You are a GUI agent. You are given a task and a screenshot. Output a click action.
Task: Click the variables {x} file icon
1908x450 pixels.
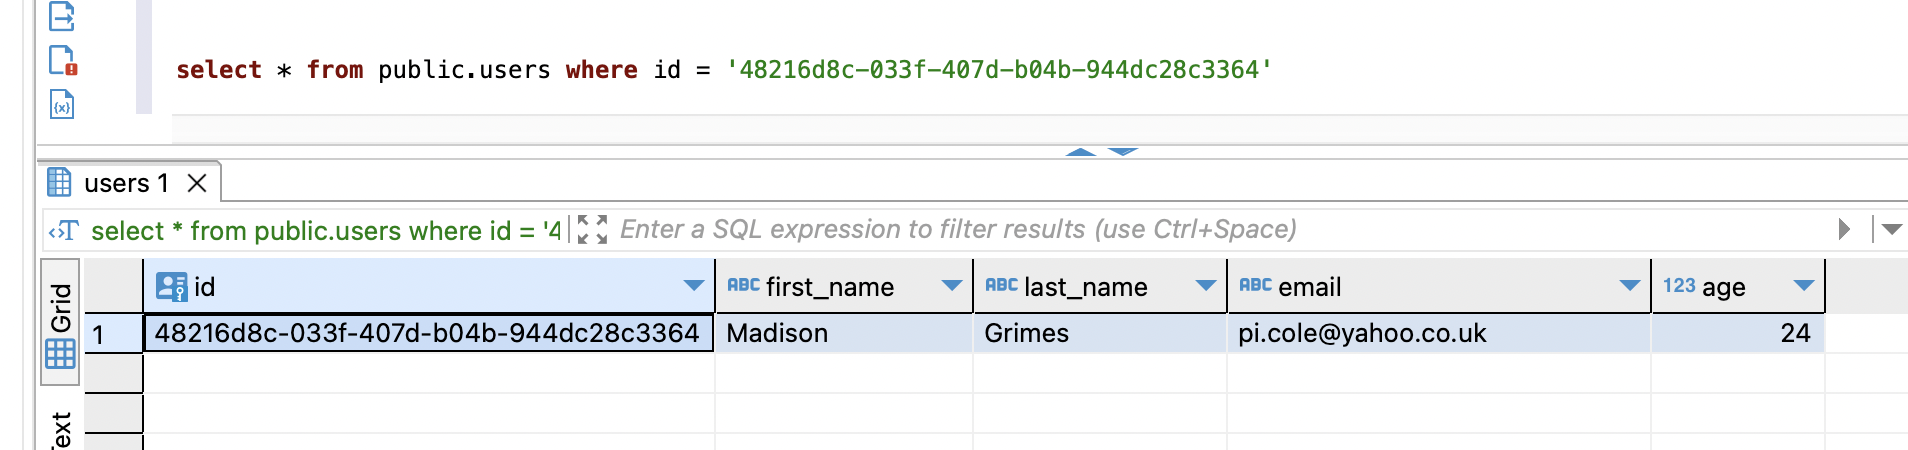62,104
